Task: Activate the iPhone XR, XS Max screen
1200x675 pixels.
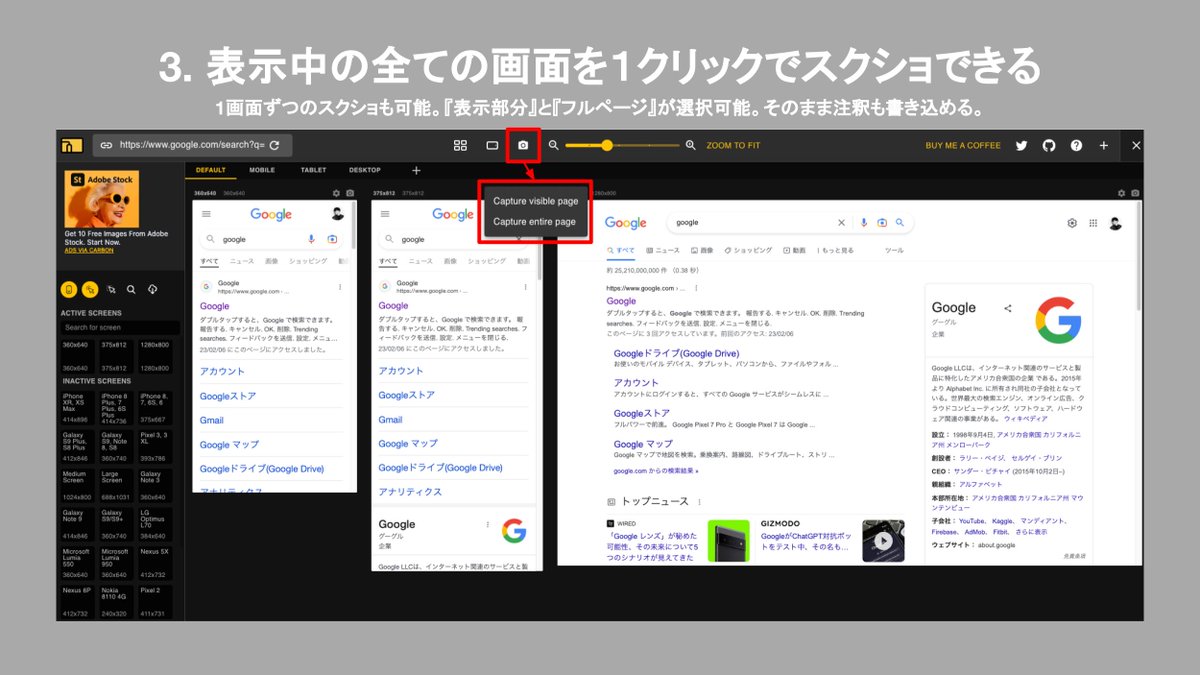Action: coord(79,408)
